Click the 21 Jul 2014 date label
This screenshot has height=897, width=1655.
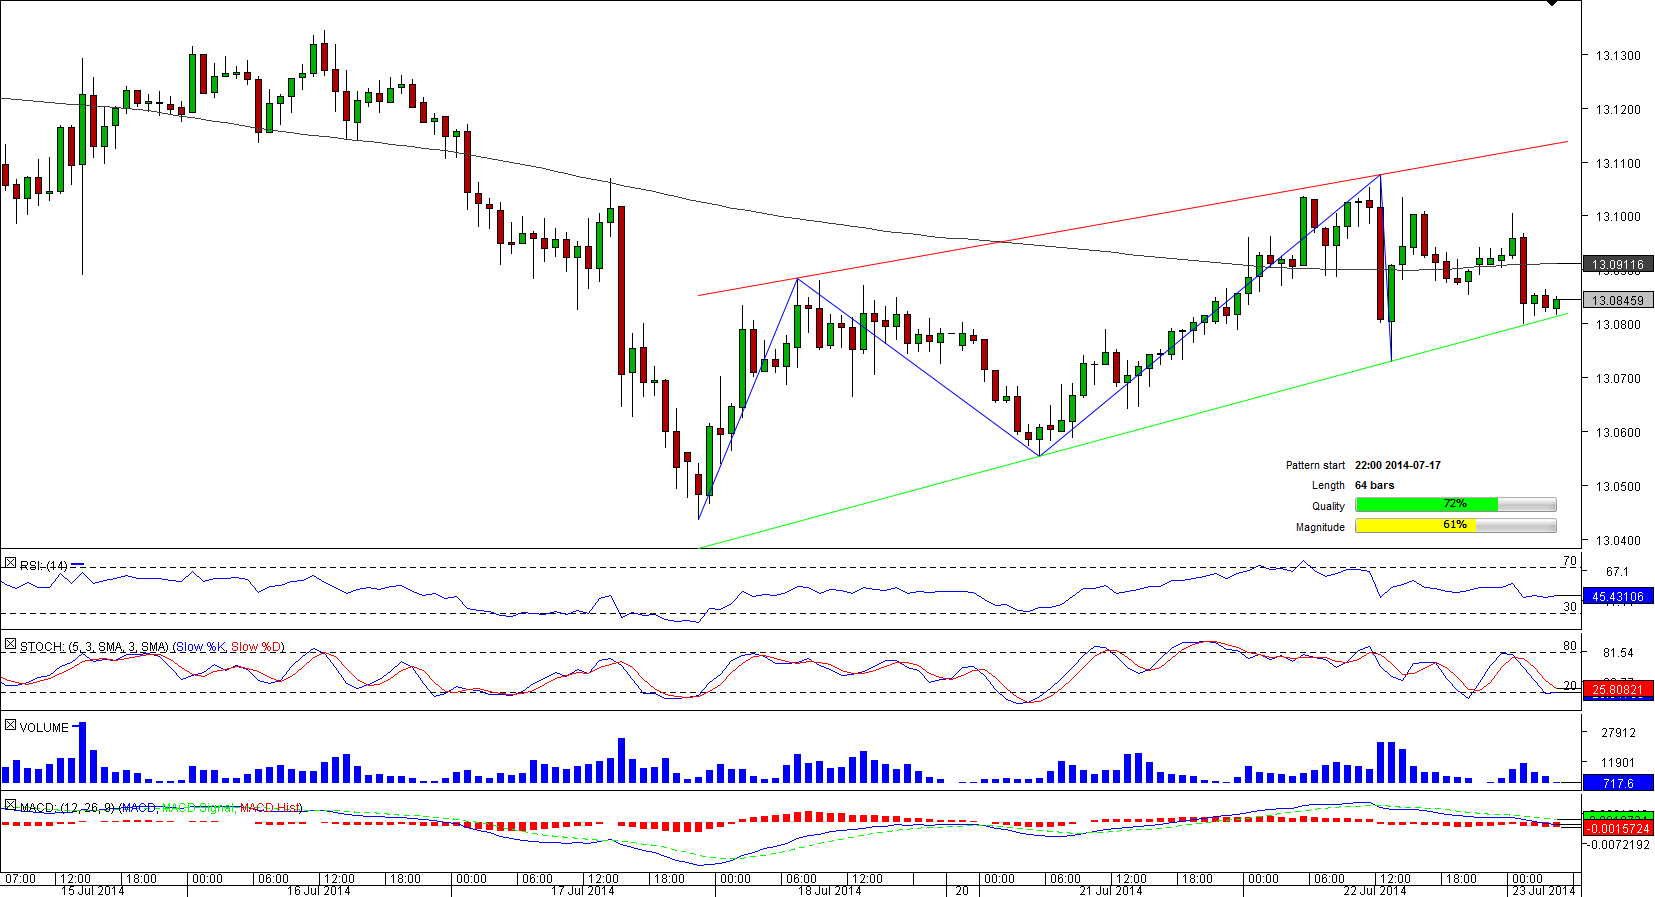[x=1110, y=890]
